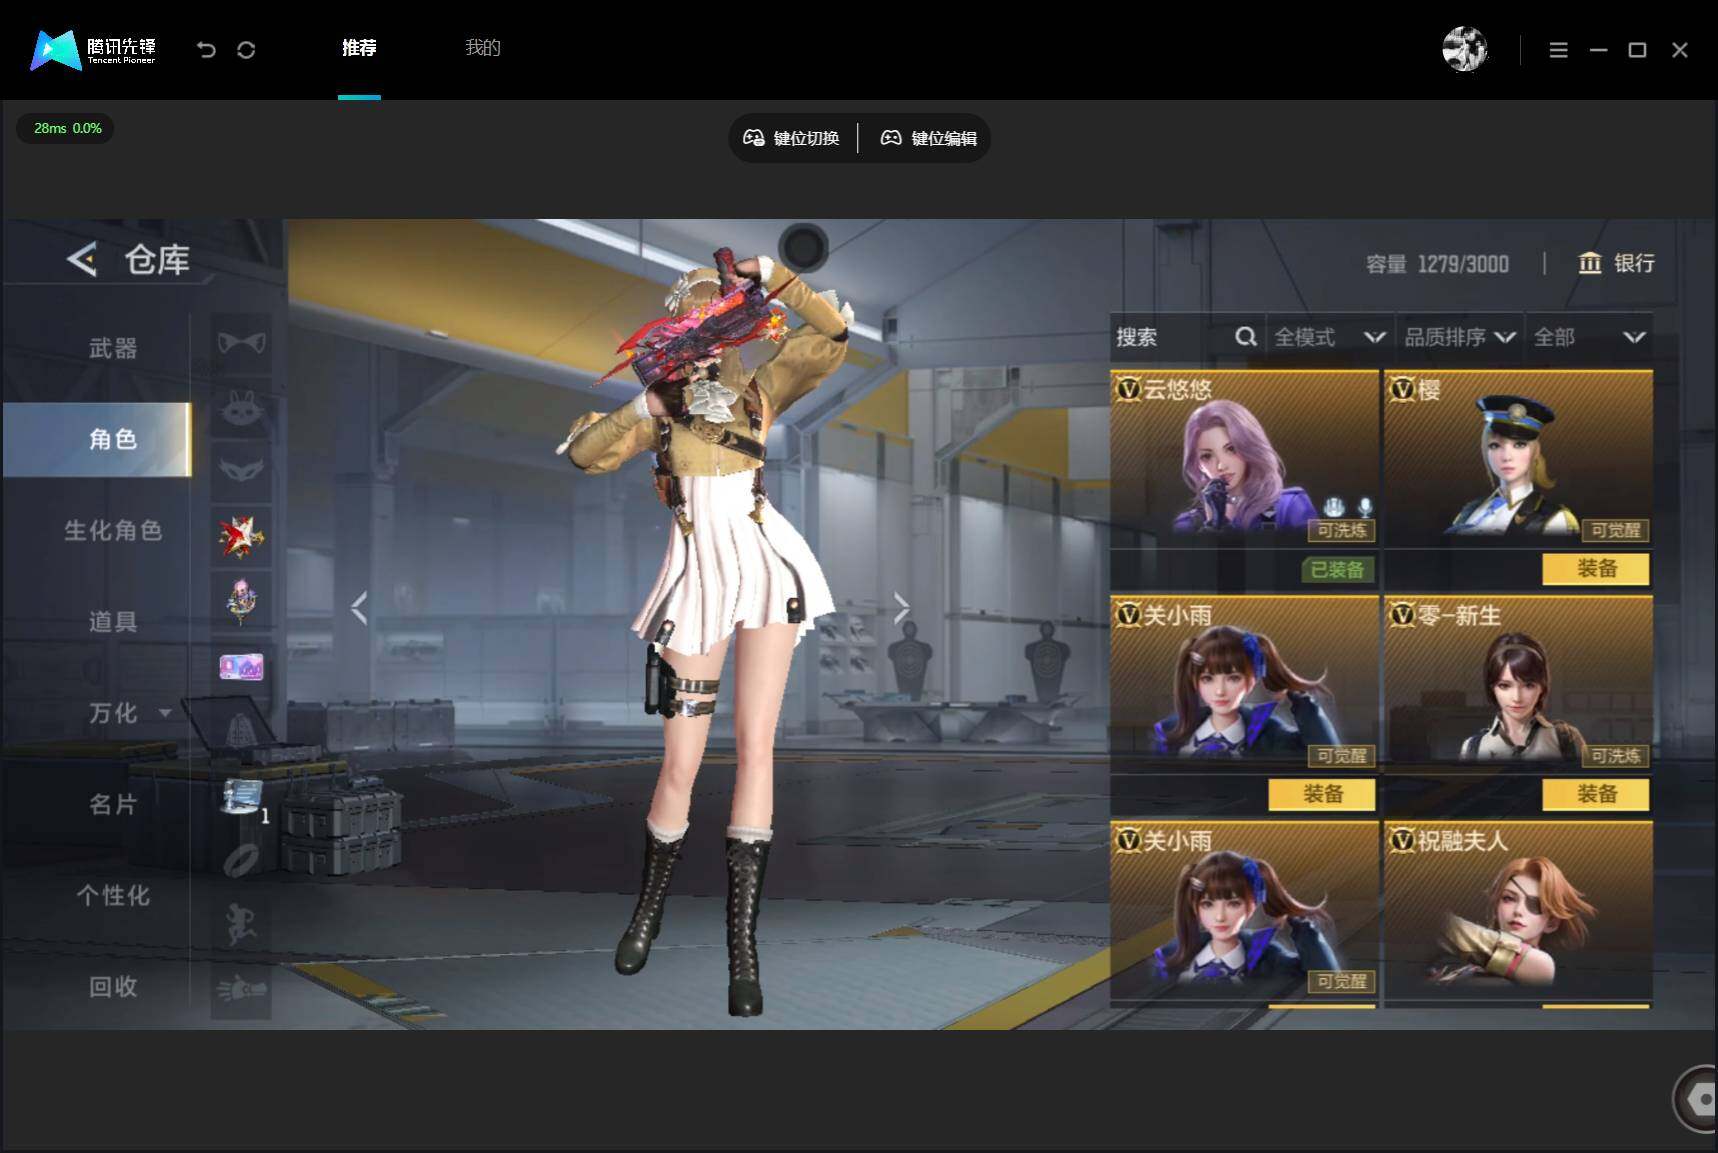Select the dance pose slot icon

tap(241, 924)
